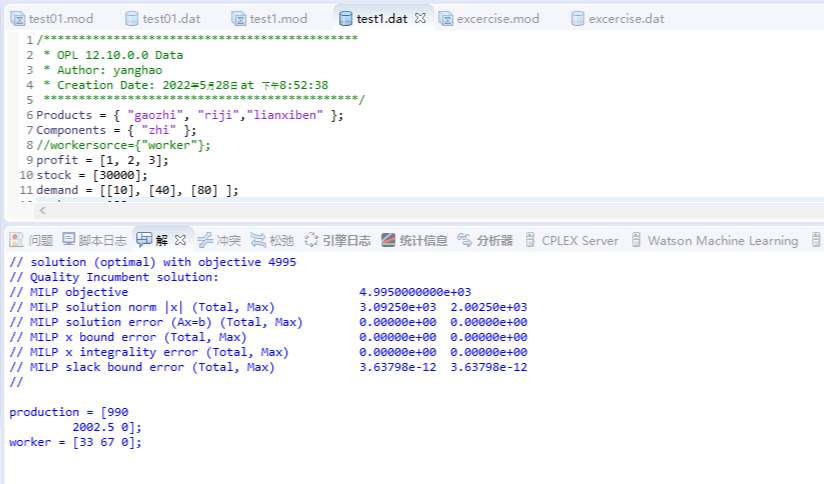This screenshot has height=484, width=824.
Task: Click the 脚本日志 console icon
Action: [69, 240]
